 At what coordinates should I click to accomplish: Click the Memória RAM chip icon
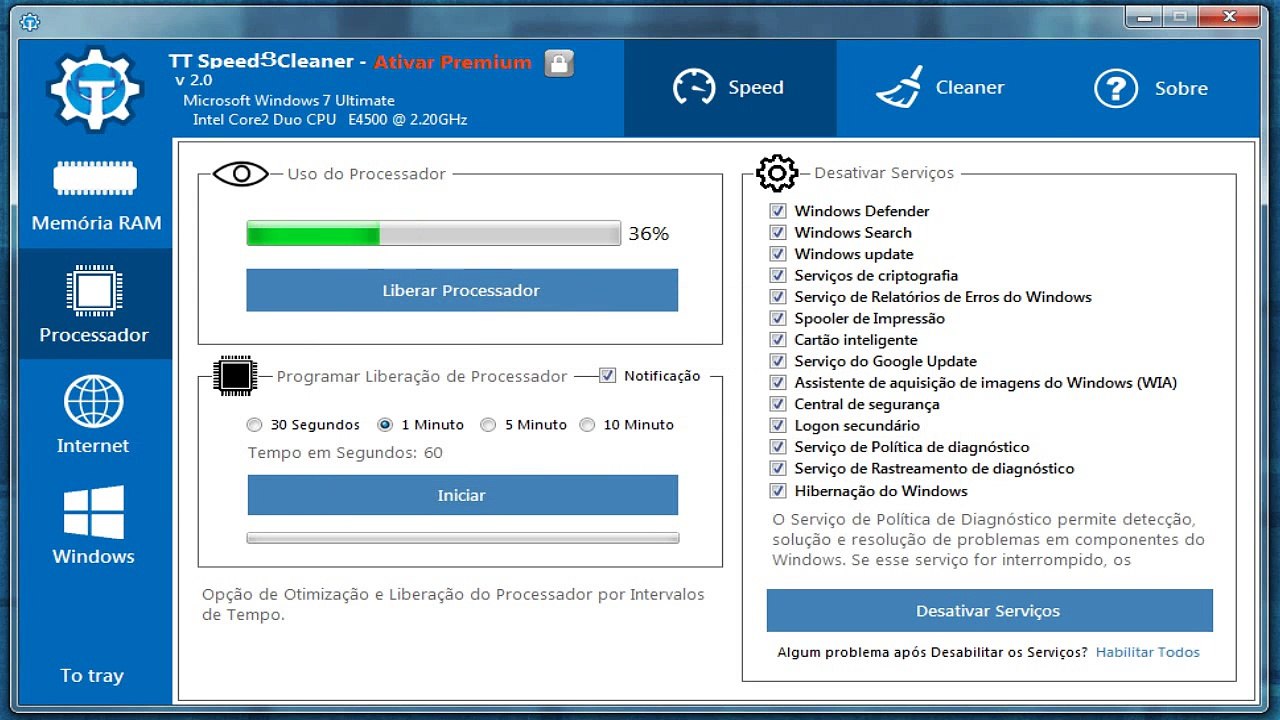95,179
